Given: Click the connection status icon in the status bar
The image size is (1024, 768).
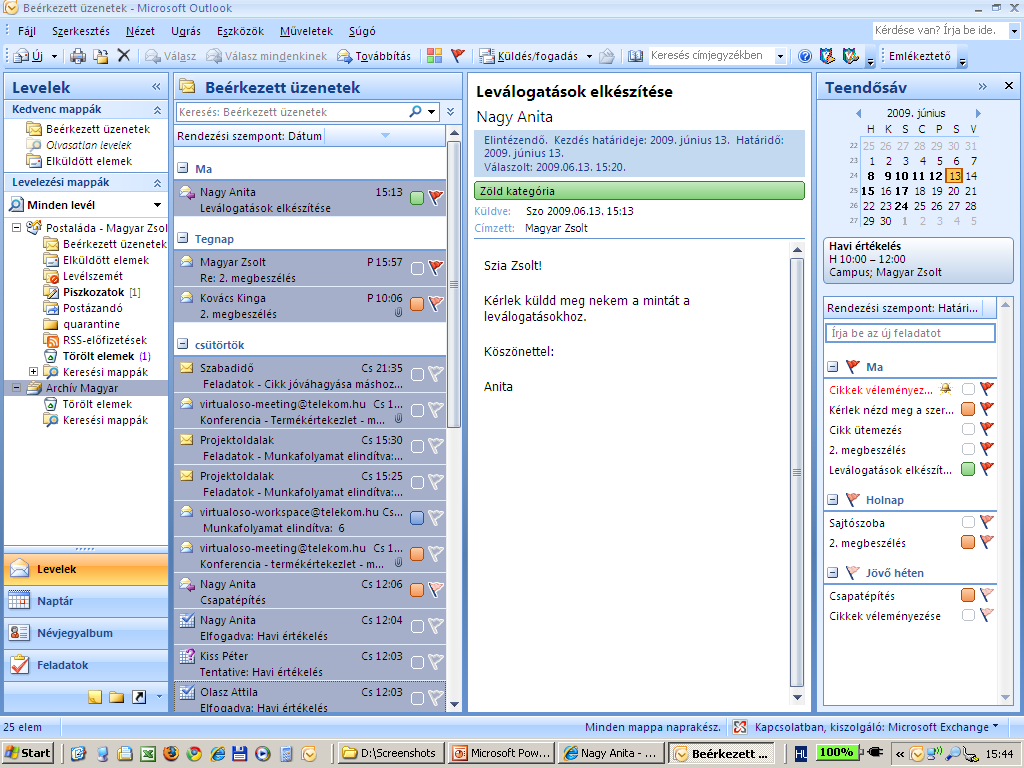Looking at the screenshot, I should (740, 727).
